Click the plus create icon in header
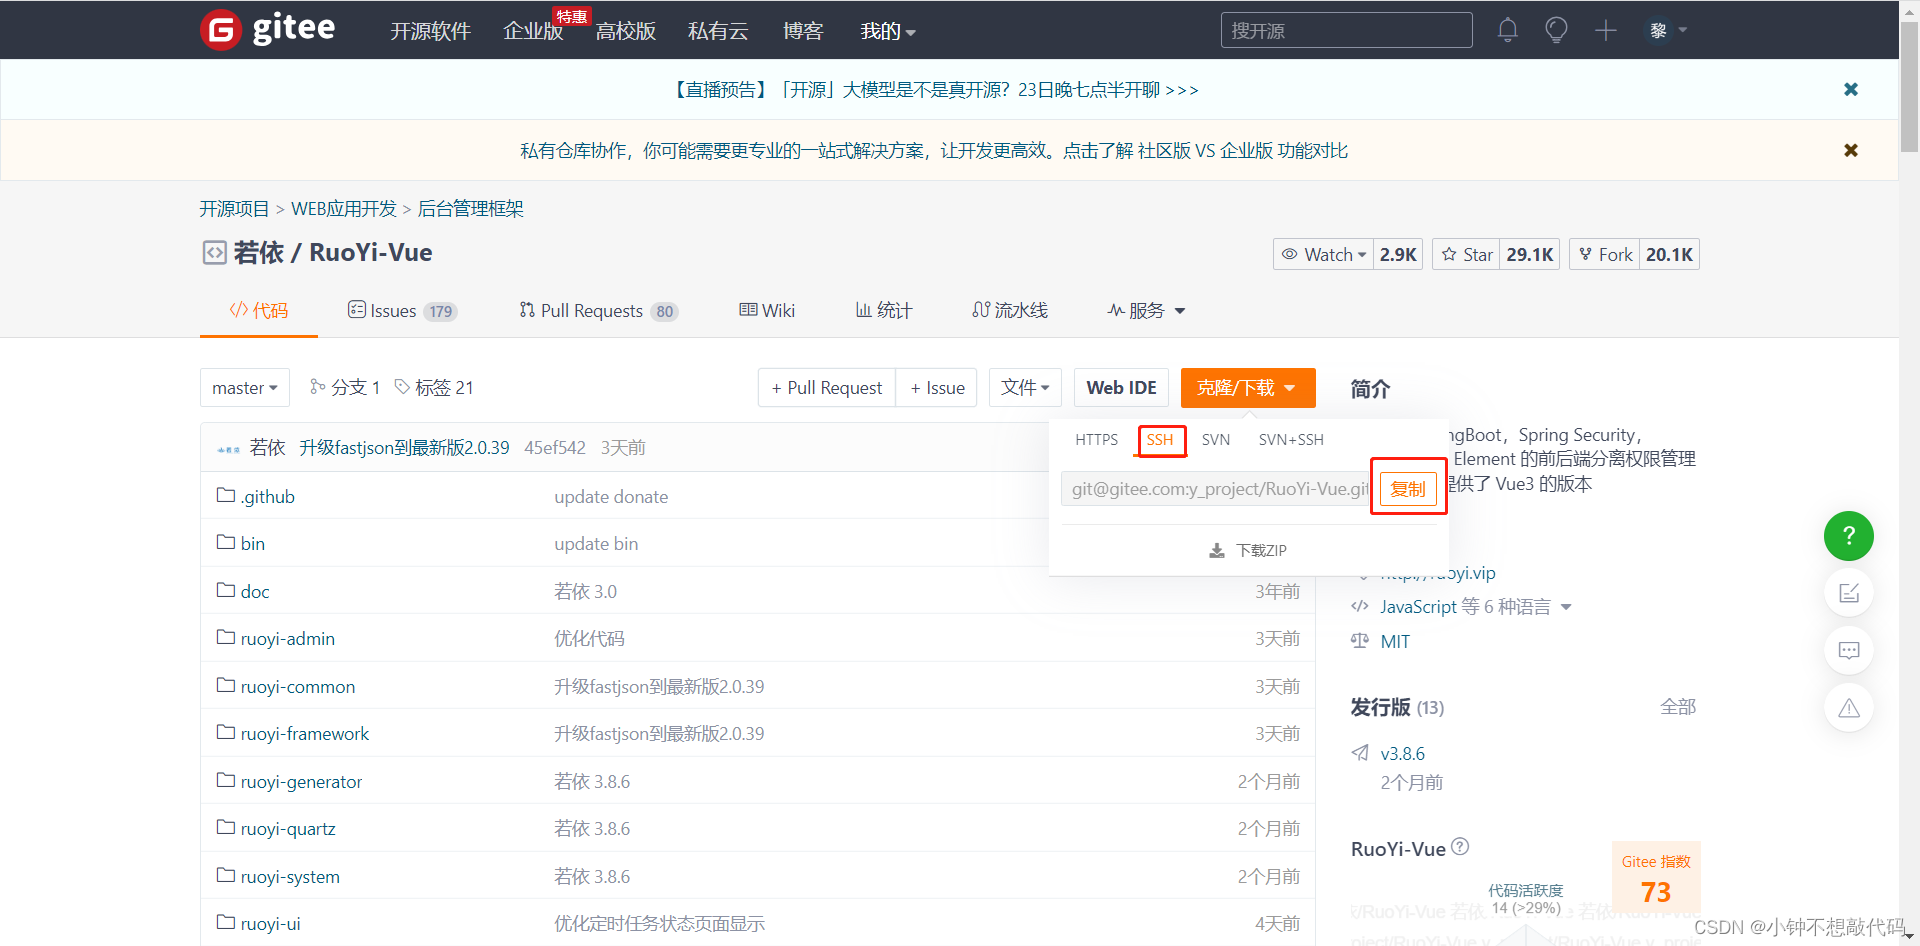 point(1606,30)
